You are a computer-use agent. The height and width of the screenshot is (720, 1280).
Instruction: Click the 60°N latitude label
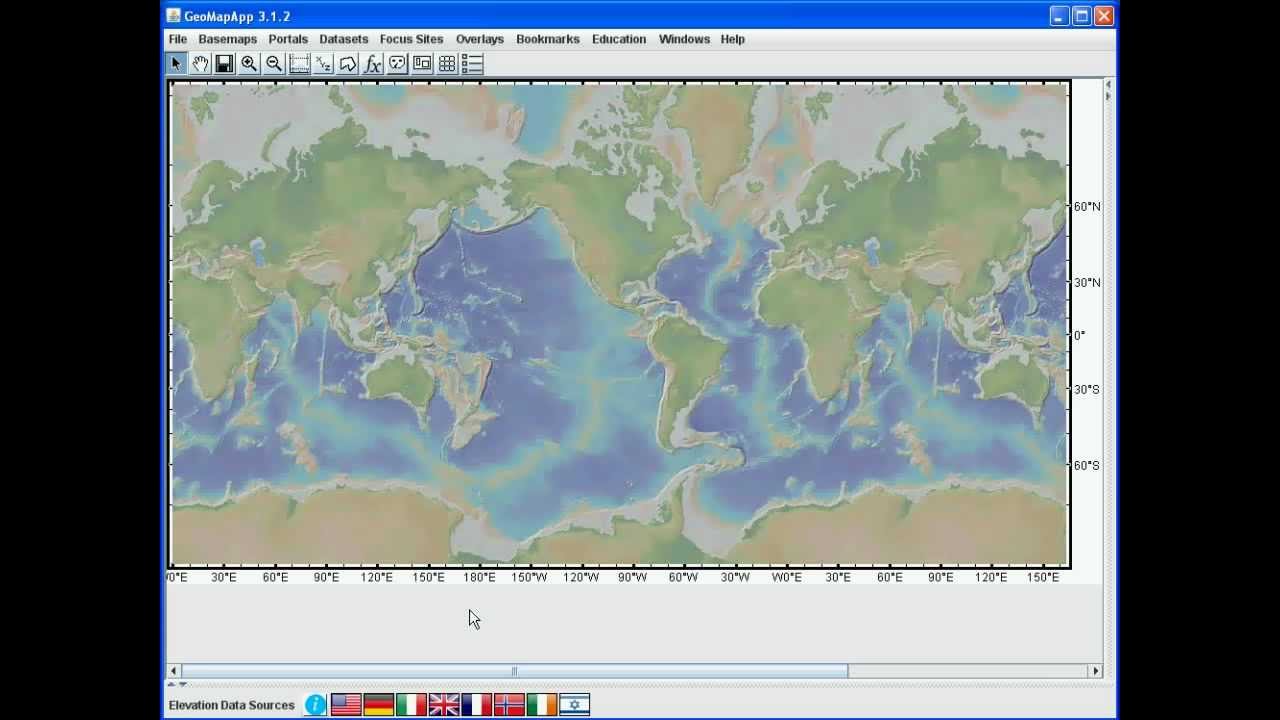point(1087,207)
